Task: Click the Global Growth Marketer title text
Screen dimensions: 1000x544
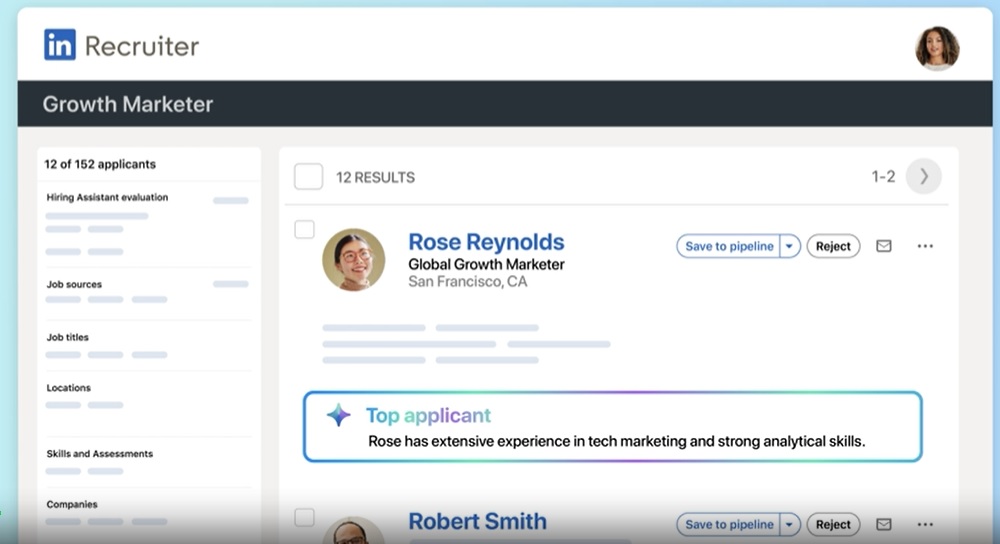Action: pyautogui.click(x=486, y=264)
